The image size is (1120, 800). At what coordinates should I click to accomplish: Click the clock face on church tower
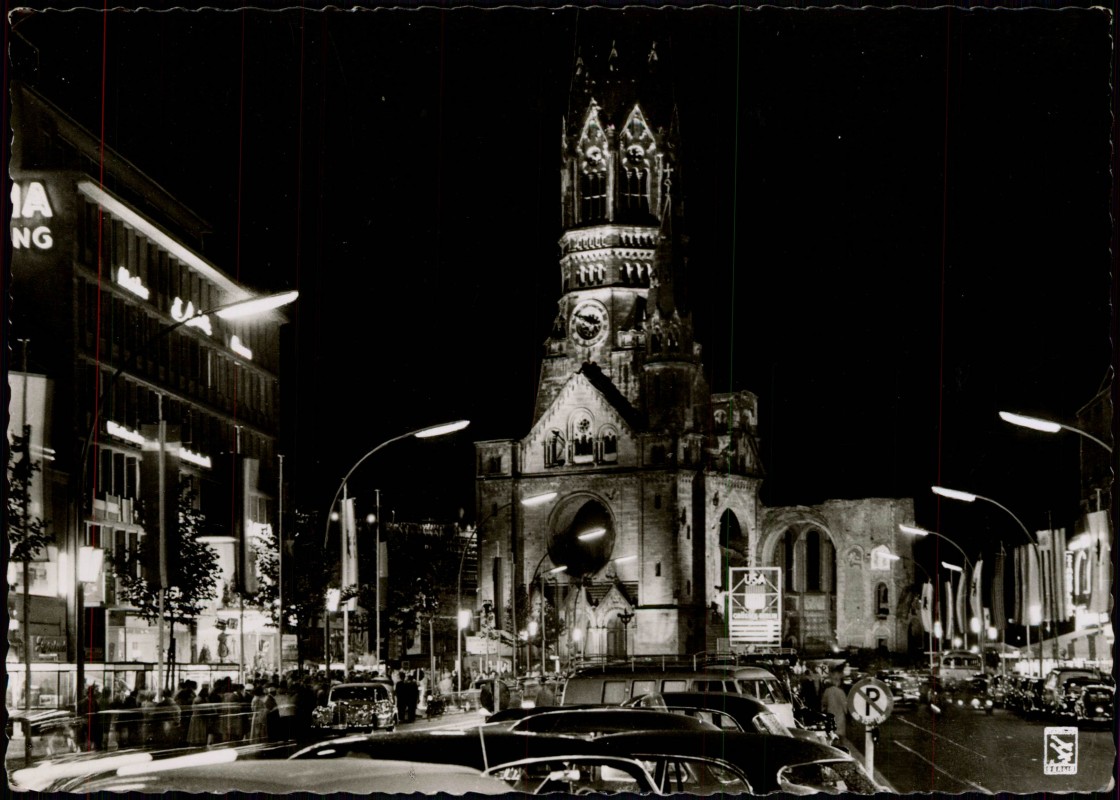(x=589, y=323)
